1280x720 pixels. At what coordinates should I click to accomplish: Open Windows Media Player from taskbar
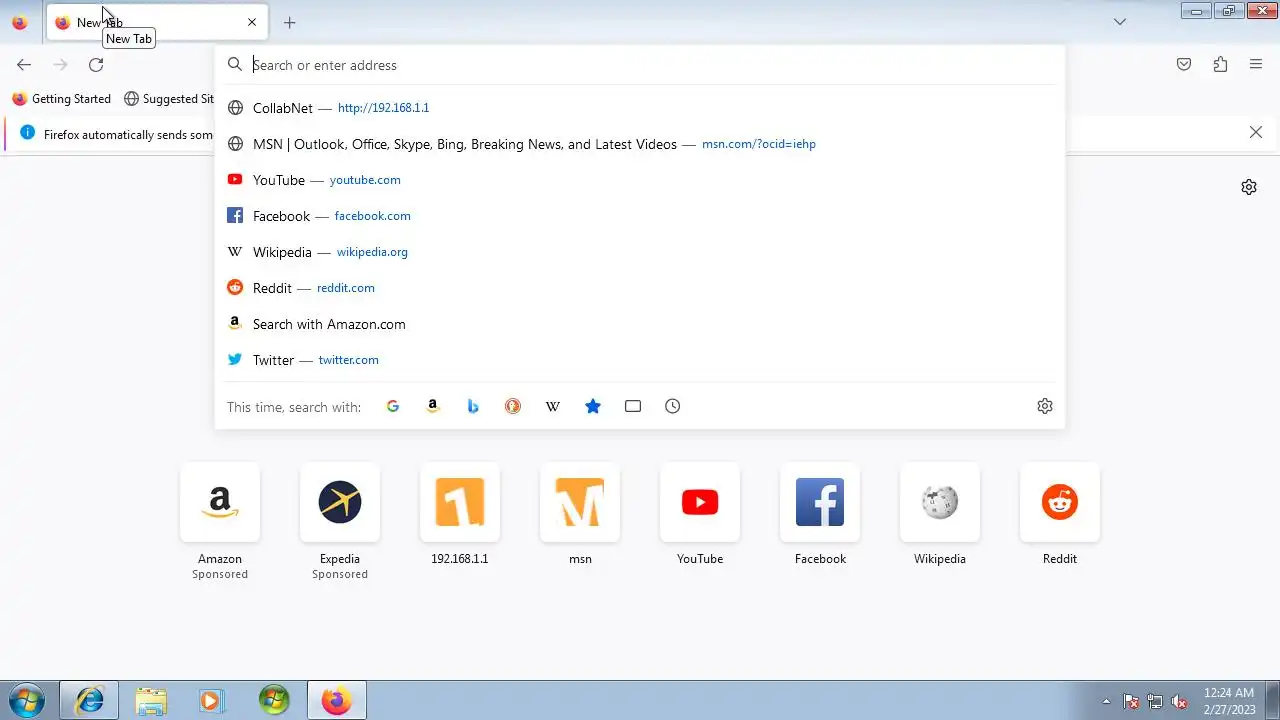[211, 701]
